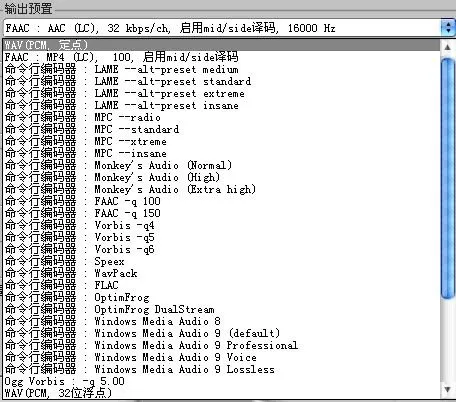
Task: Choose the Vorbis -q5 encoder entry
Action: tap(222, 237)
